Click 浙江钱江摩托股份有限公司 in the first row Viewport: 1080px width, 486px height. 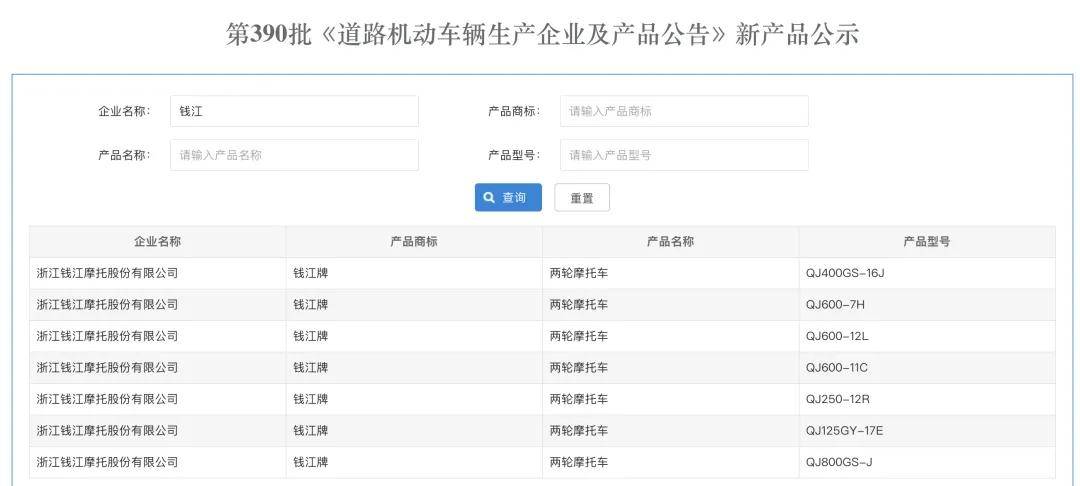(107, 273)
